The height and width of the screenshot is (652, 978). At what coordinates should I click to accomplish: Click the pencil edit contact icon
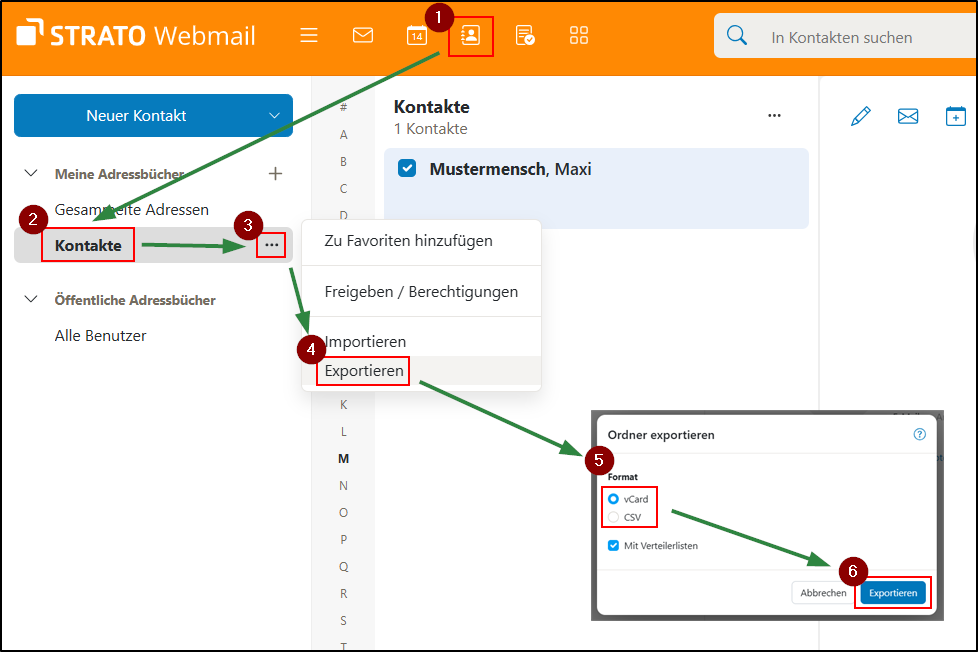point(860,116)
